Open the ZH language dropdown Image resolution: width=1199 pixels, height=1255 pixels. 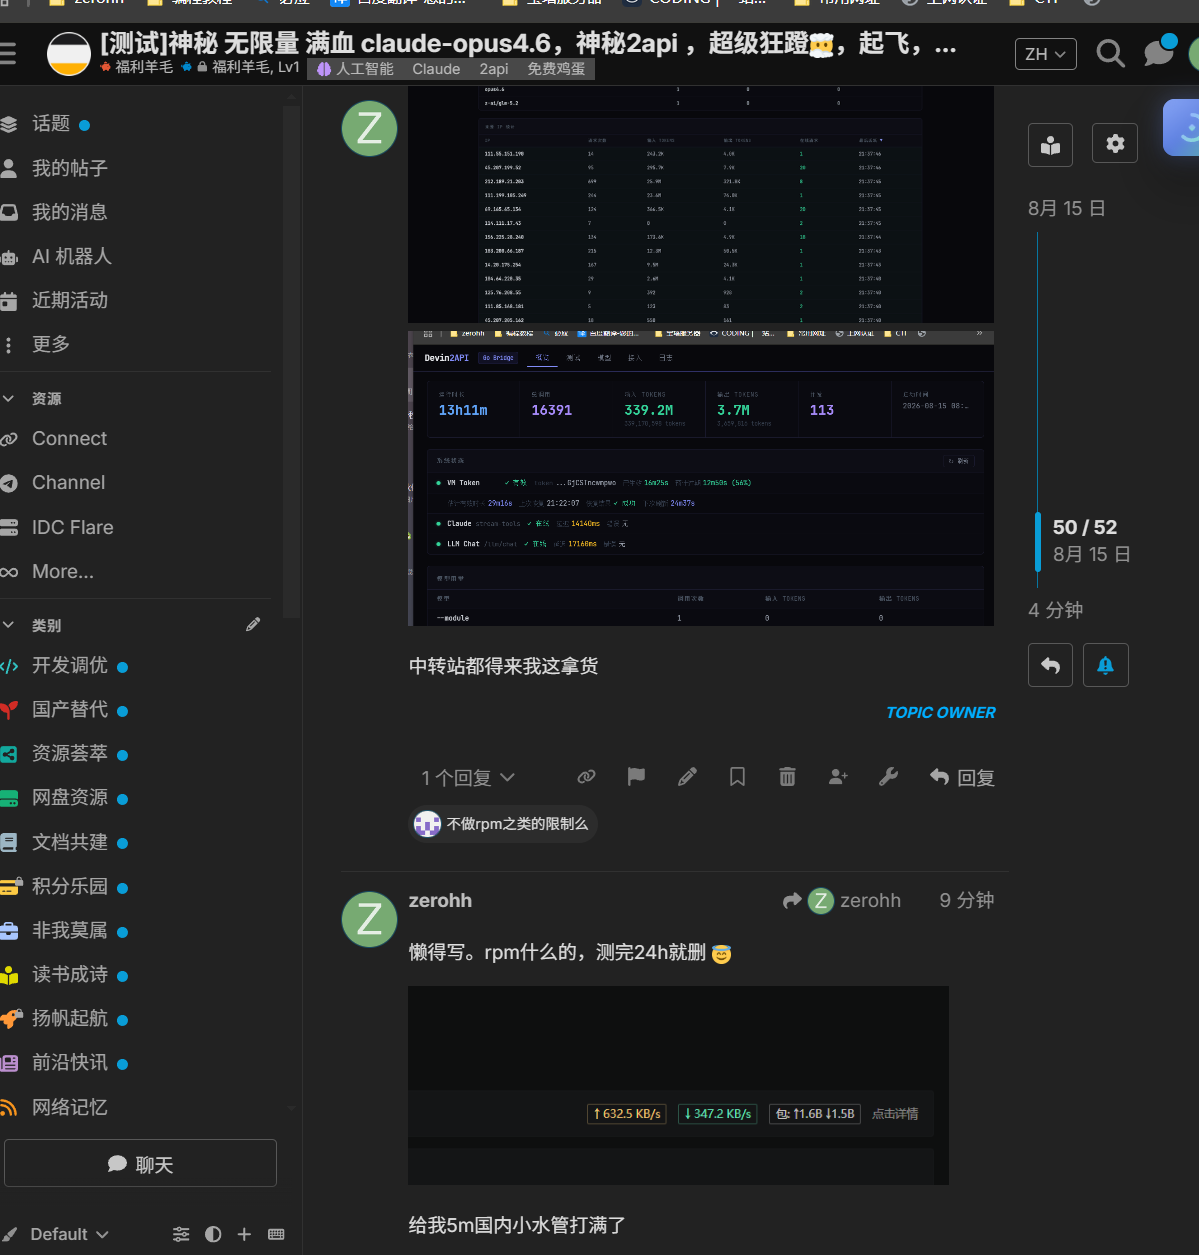pos(1046,54)
